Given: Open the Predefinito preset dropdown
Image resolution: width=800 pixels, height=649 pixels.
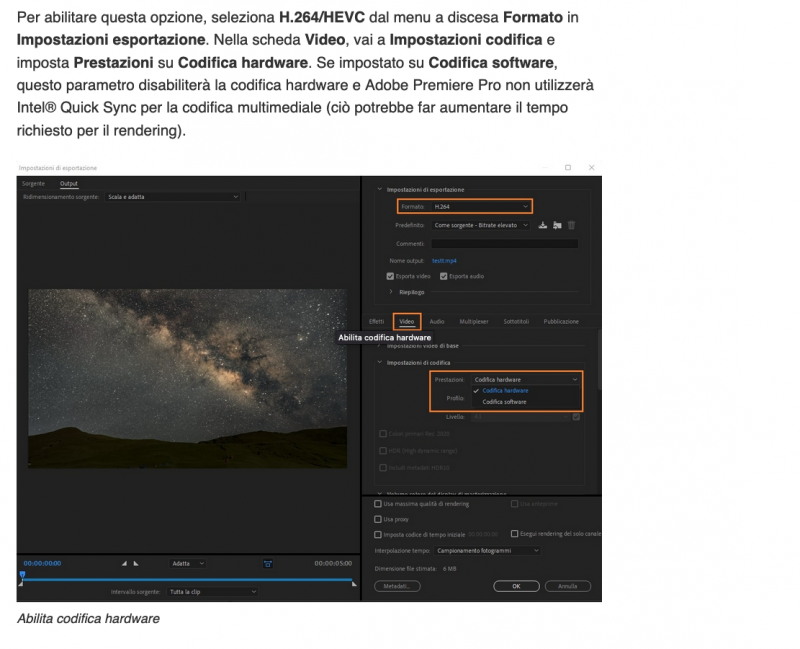Looking at the screenshot, I should pyautogui.click(x=482, y=225).
